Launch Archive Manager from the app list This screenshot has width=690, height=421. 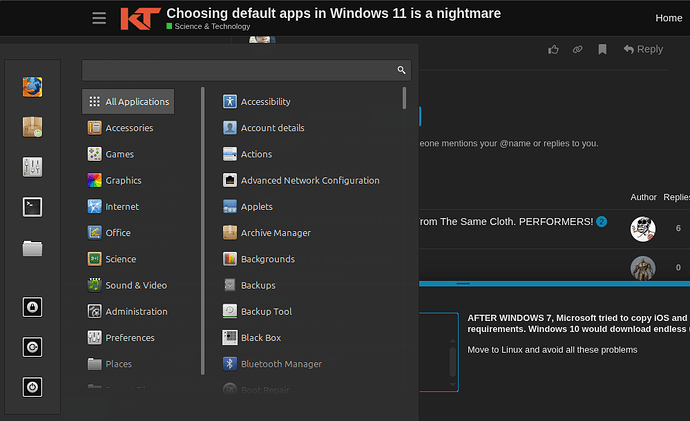click(x=274, y=233)
